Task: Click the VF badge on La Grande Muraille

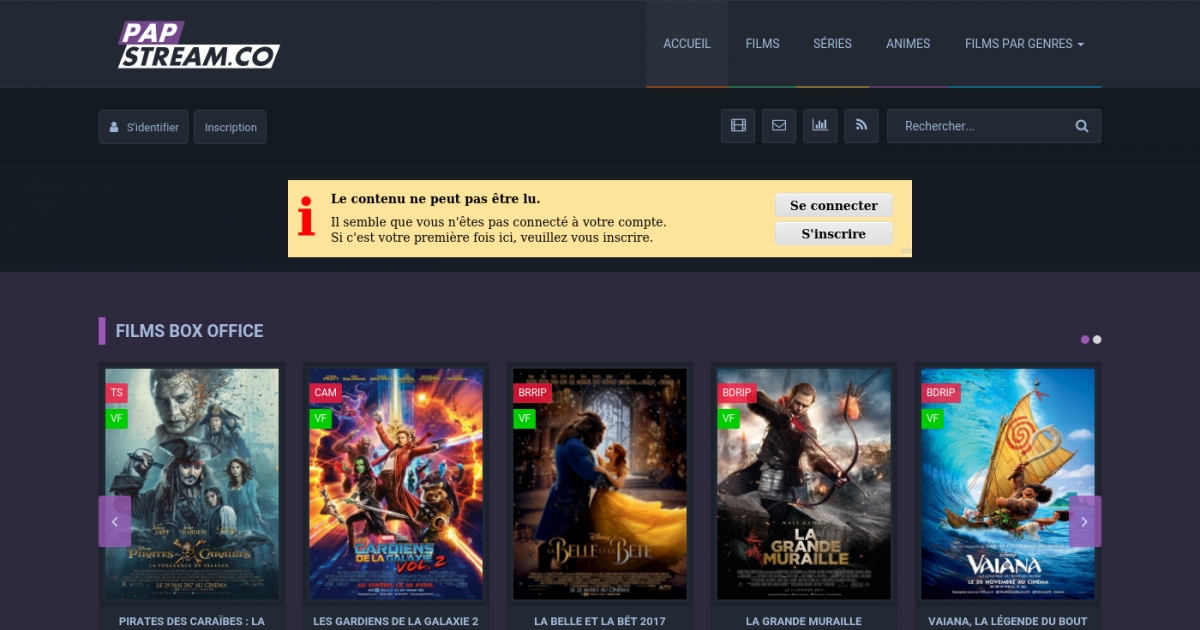Action: tap(728, 418)
